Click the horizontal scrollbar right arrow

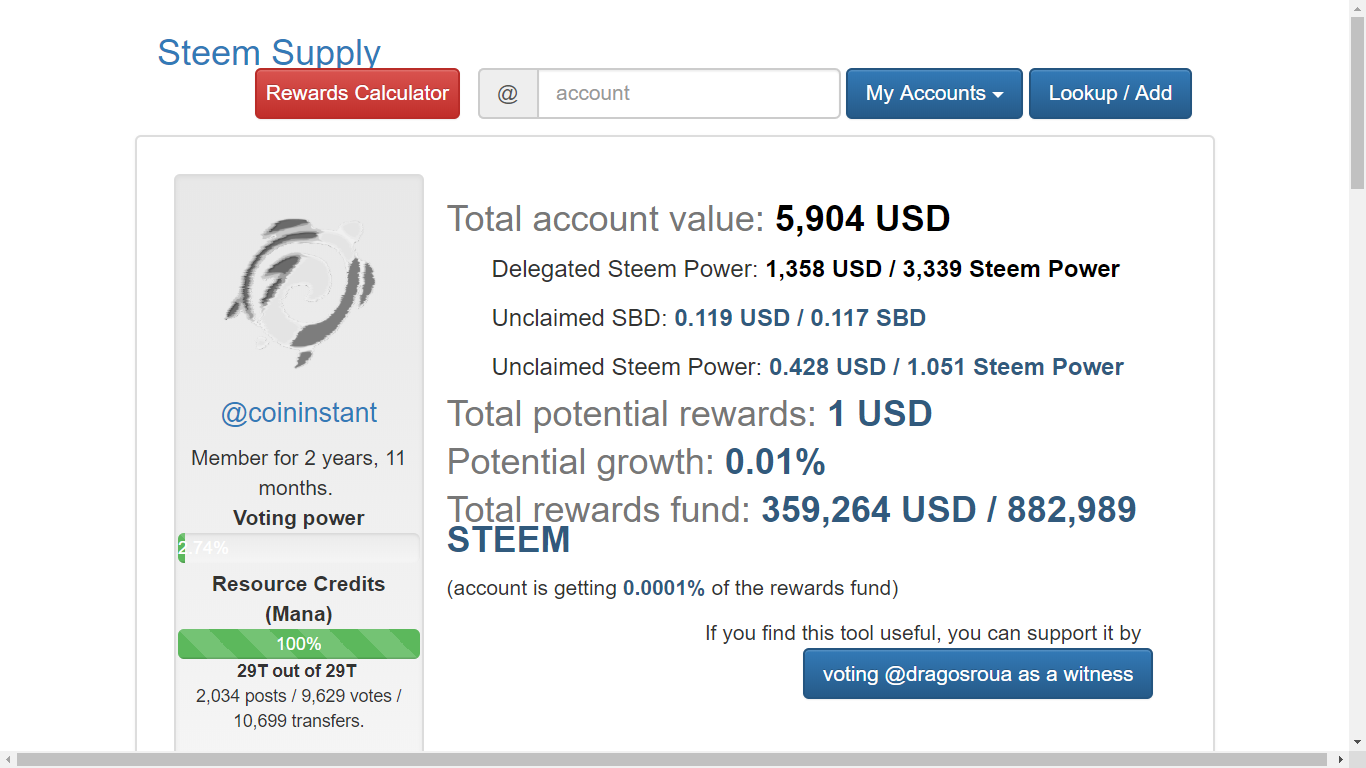1340,760
